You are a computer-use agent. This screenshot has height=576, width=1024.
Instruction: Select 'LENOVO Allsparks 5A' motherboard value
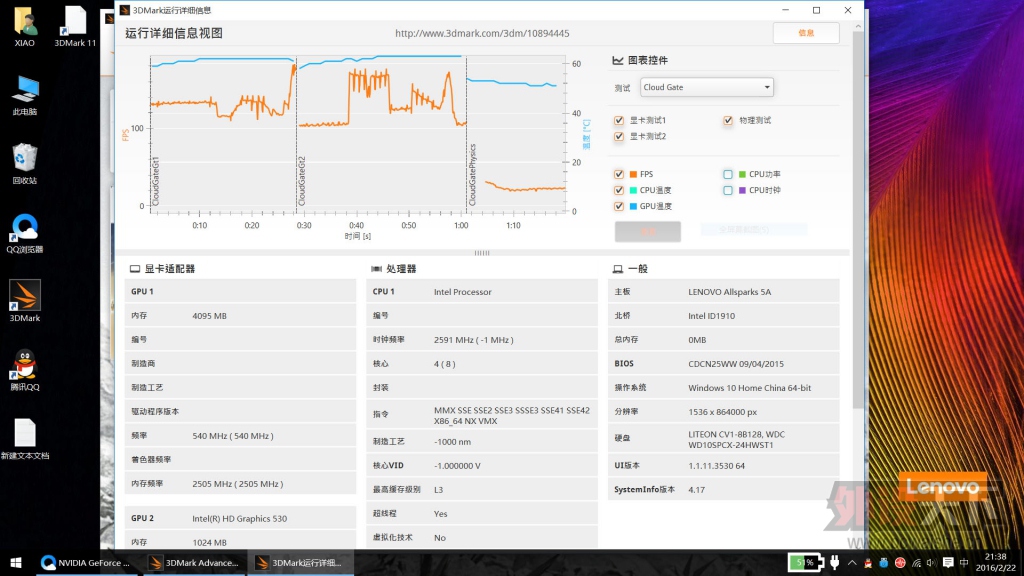[x=729, y=292]
